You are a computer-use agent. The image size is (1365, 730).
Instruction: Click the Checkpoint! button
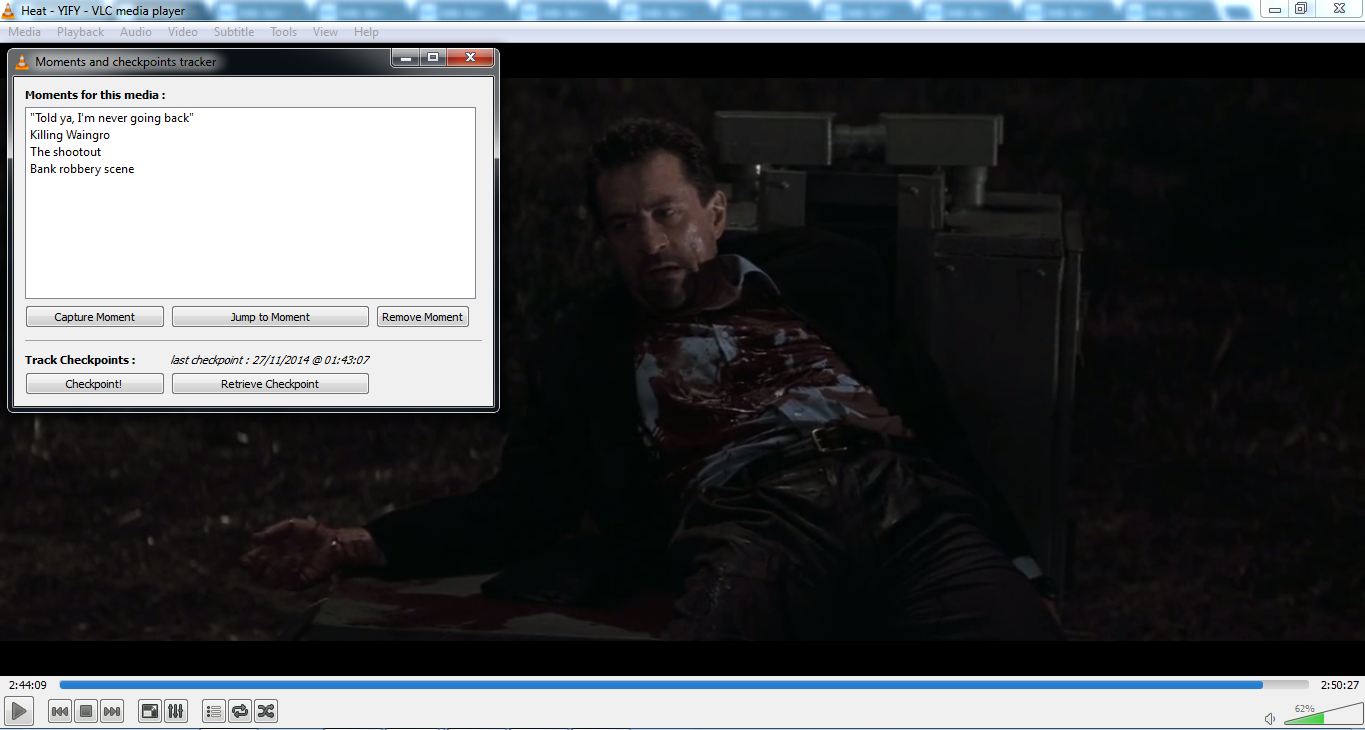[x=95, y=384]
